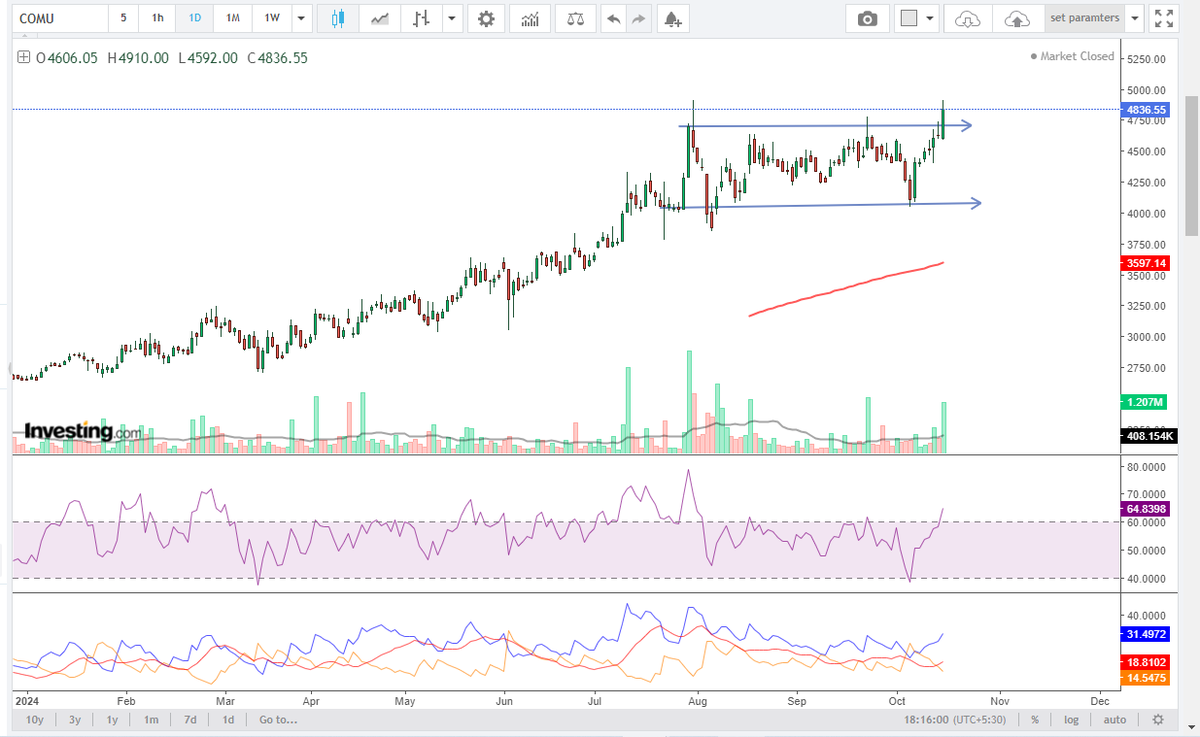Redo the chart action
Viewport: 1200px width, 737px height.
pyautogui.click(x=639, y=18)
